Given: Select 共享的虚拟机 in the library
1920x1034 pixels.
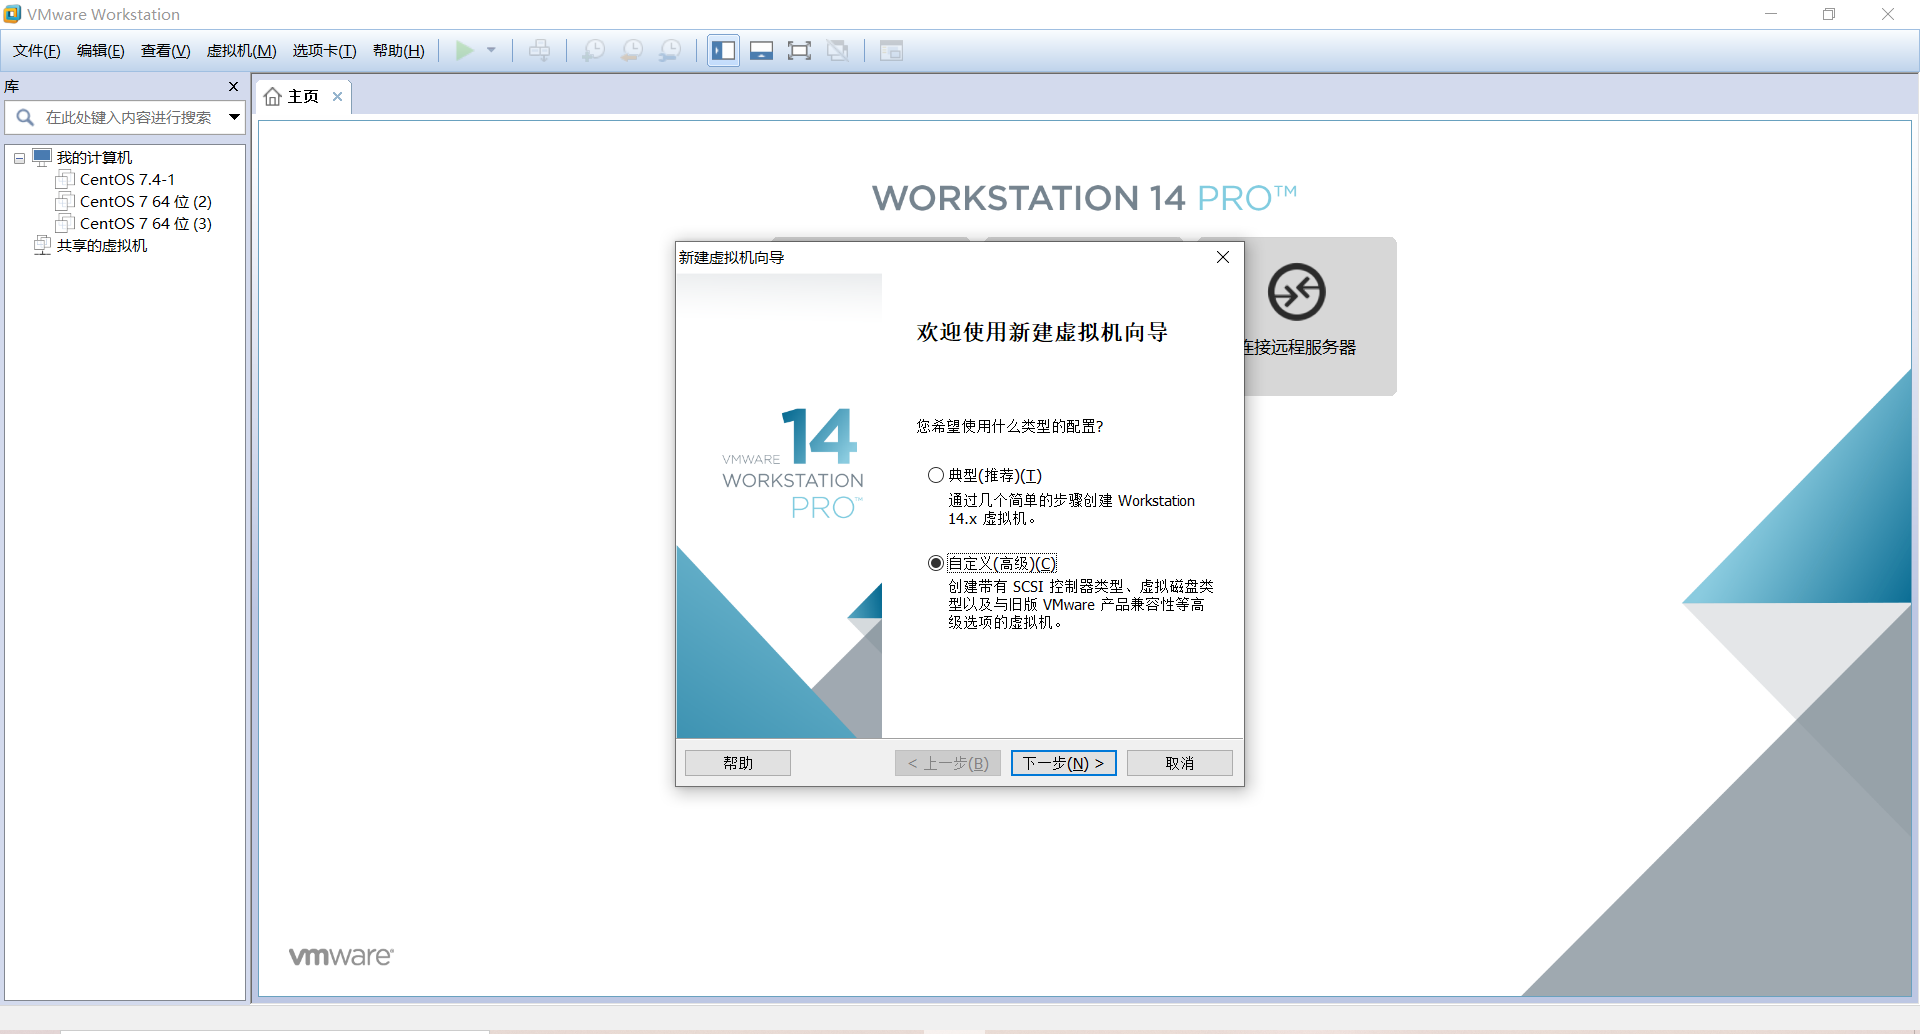Looking at the screenshot, I should tap(102, 245).
